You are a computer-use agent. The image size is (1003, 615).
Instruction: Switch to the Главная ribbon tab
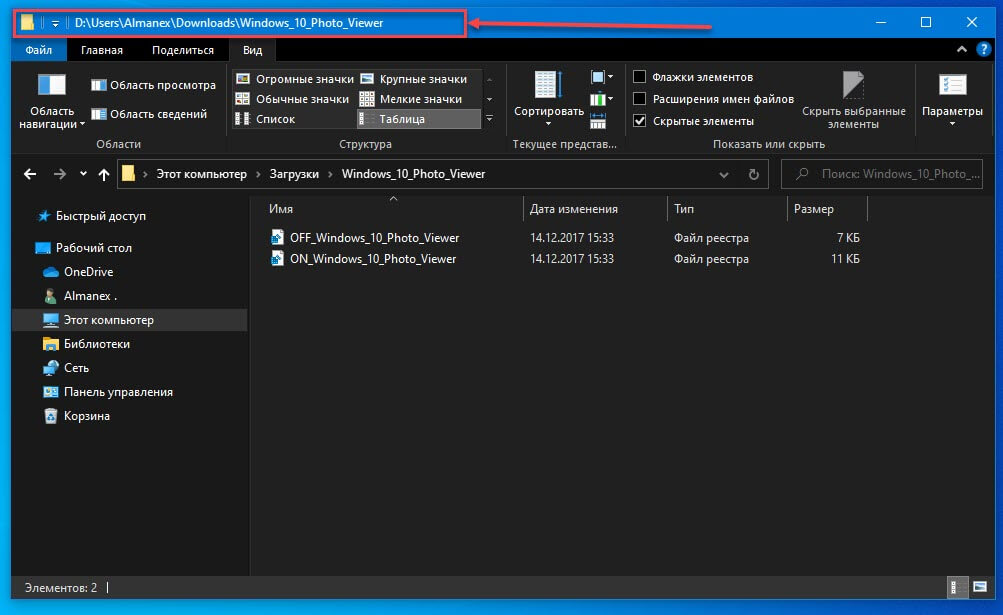[102, 50]
